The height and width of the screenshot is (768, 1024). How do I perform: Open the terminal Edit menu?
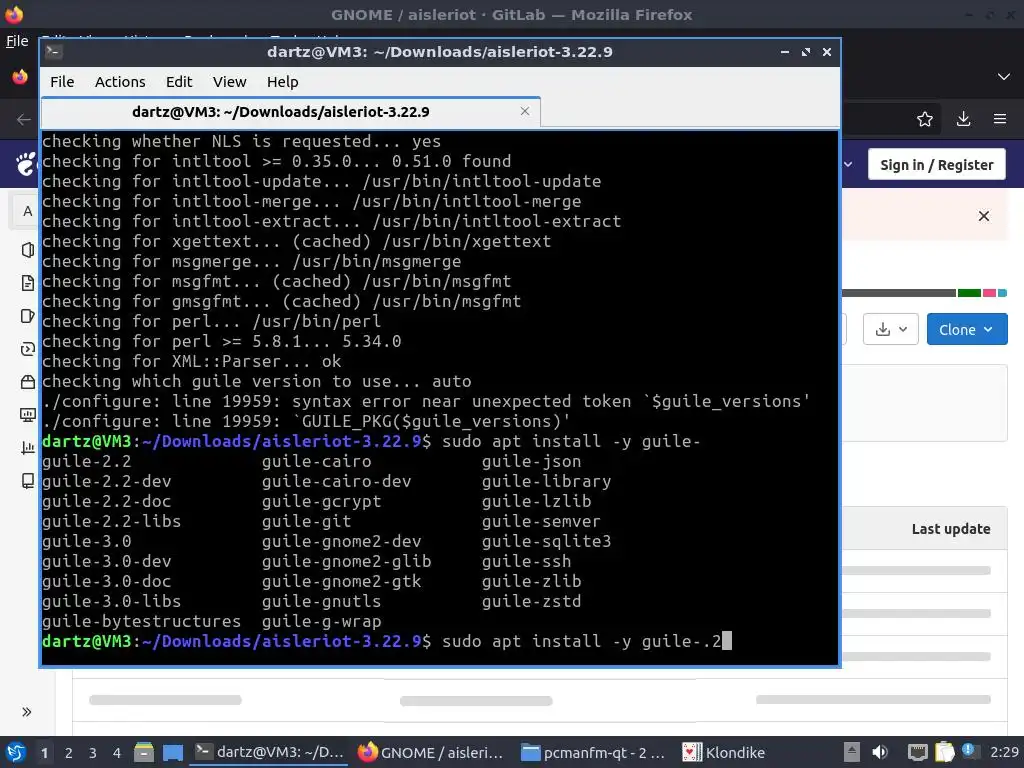[179, 82]
